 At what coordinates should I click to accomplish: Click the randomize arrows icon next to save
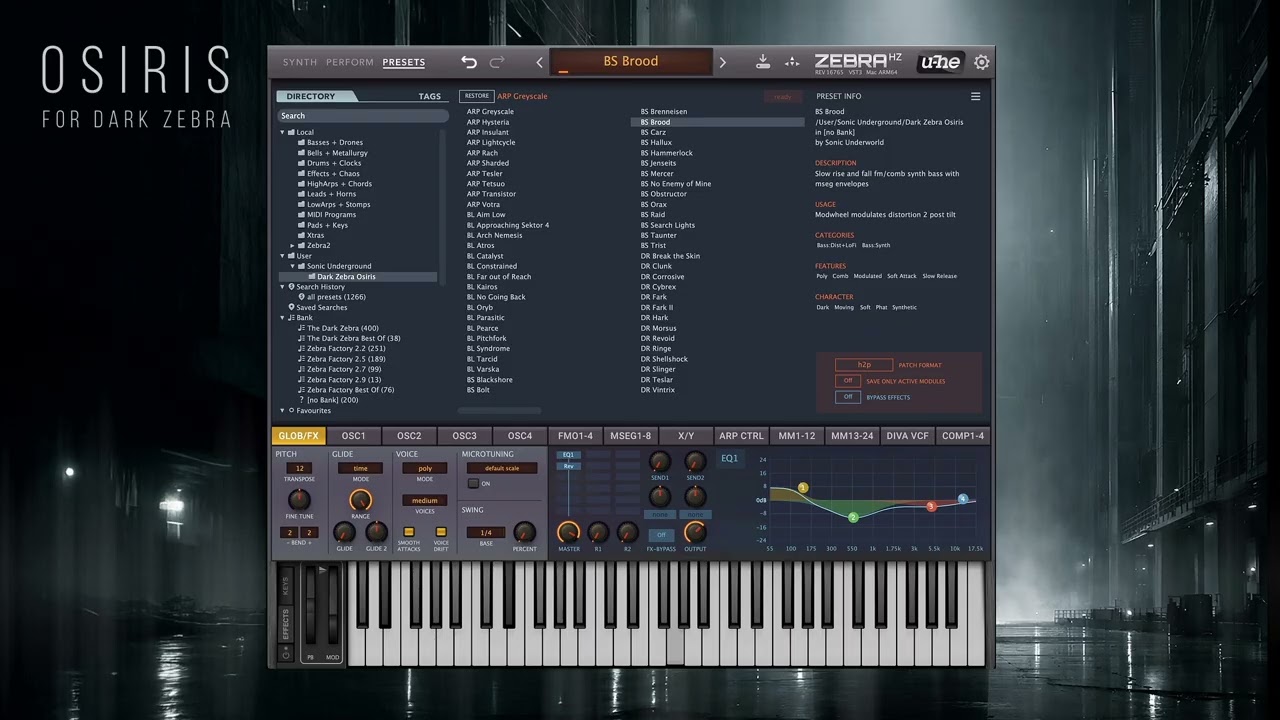[792, 62]
